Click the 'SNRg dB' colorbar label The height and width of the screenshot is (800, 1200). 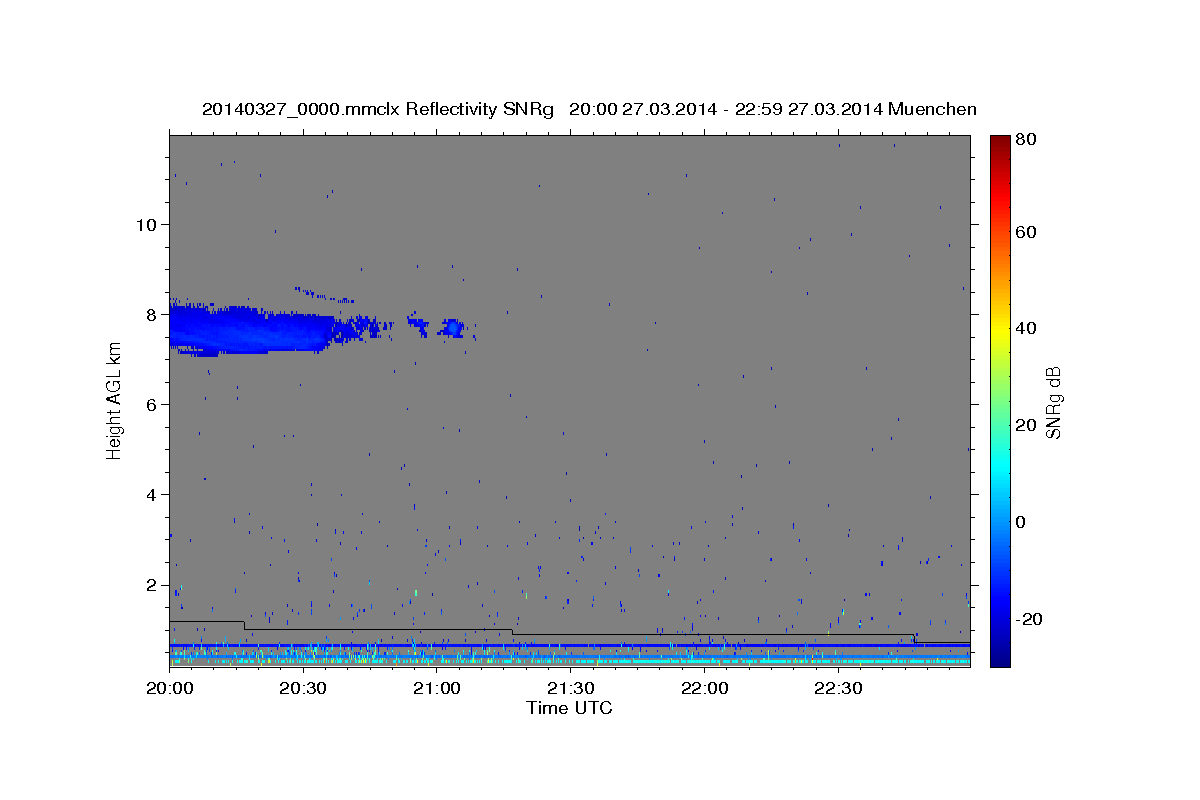coord(1053,401)
